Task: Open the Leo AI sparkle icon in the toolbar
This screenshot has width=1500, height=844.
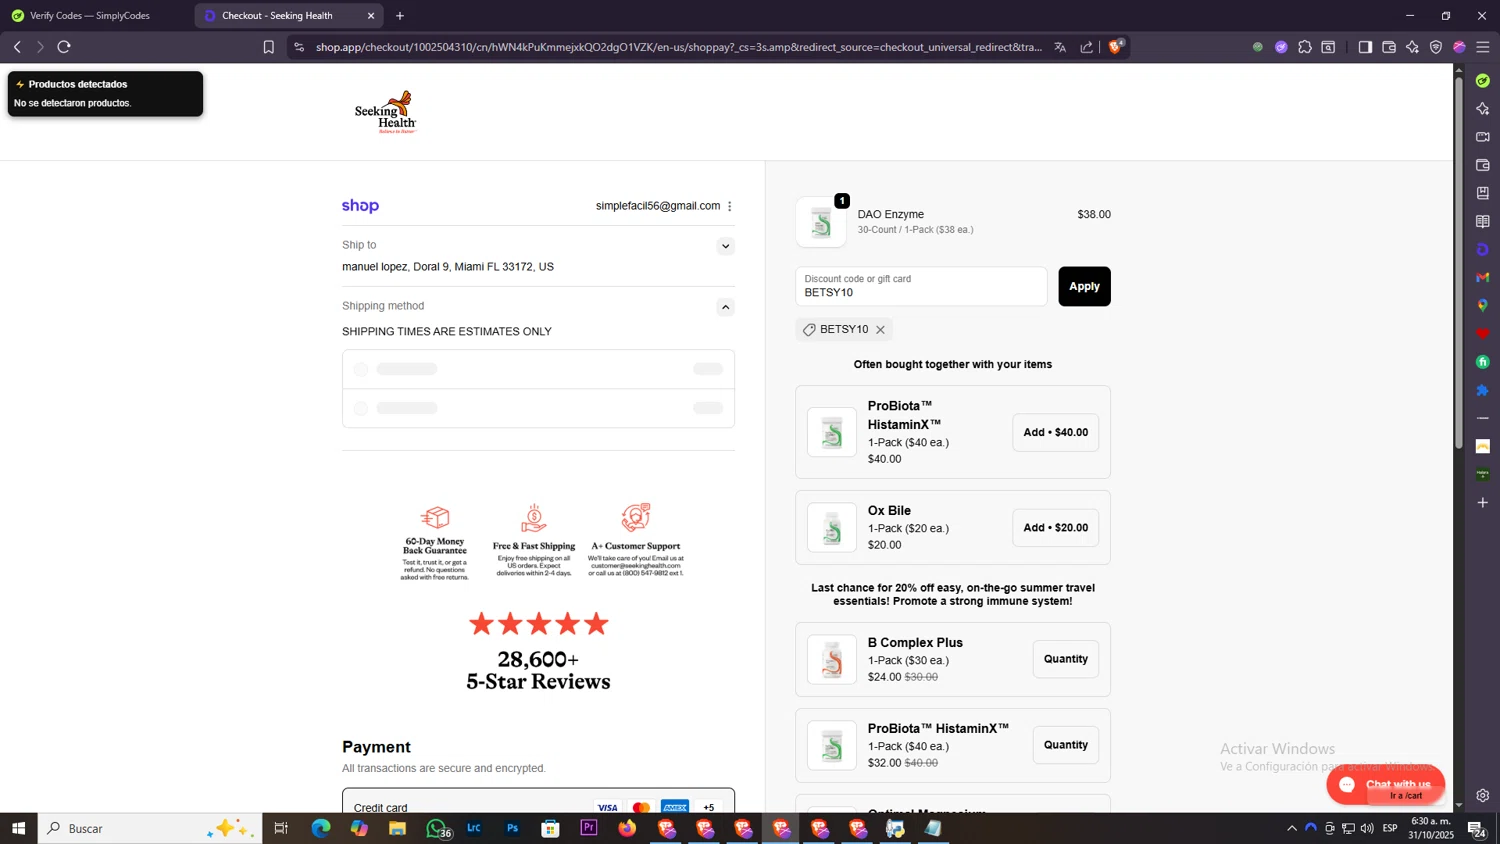Action: [x=1412, y=47]
